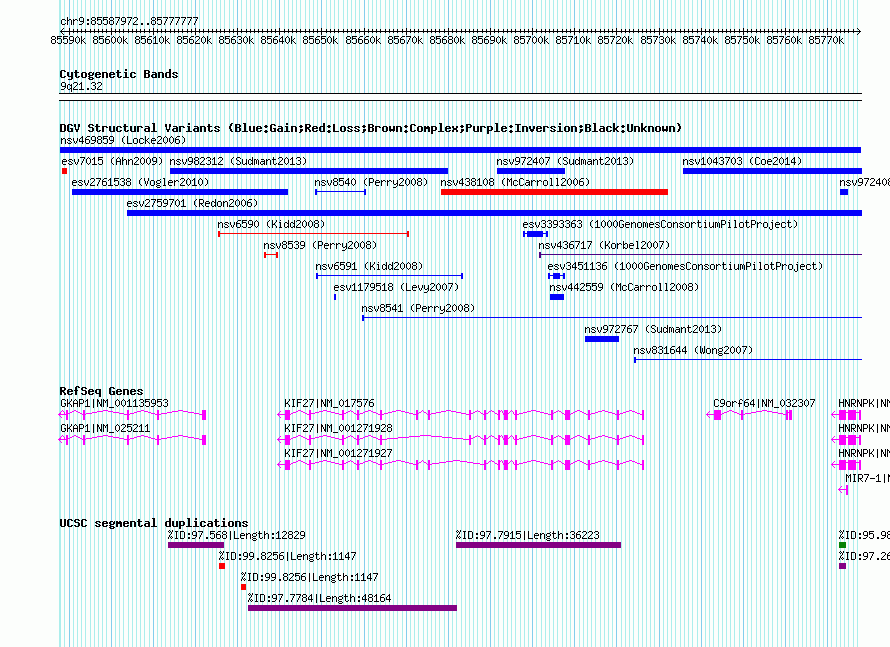The height and width of the screenshot is (647, 890).
Task: Click the nsv982312 (Sudmant2013) variant bar
Action: click(309, 171)
